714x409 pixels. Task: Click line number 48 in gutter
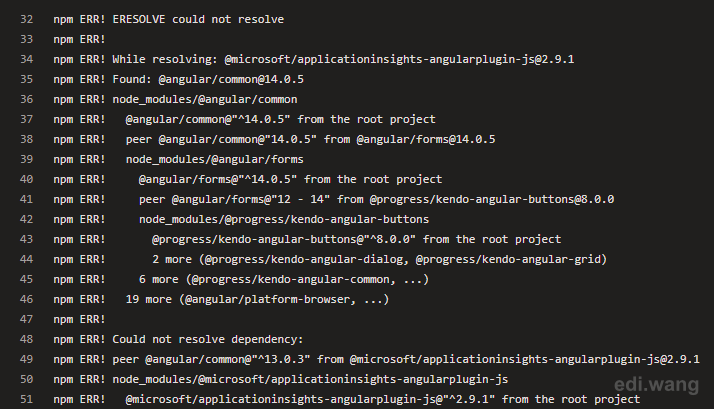point(26,339)
